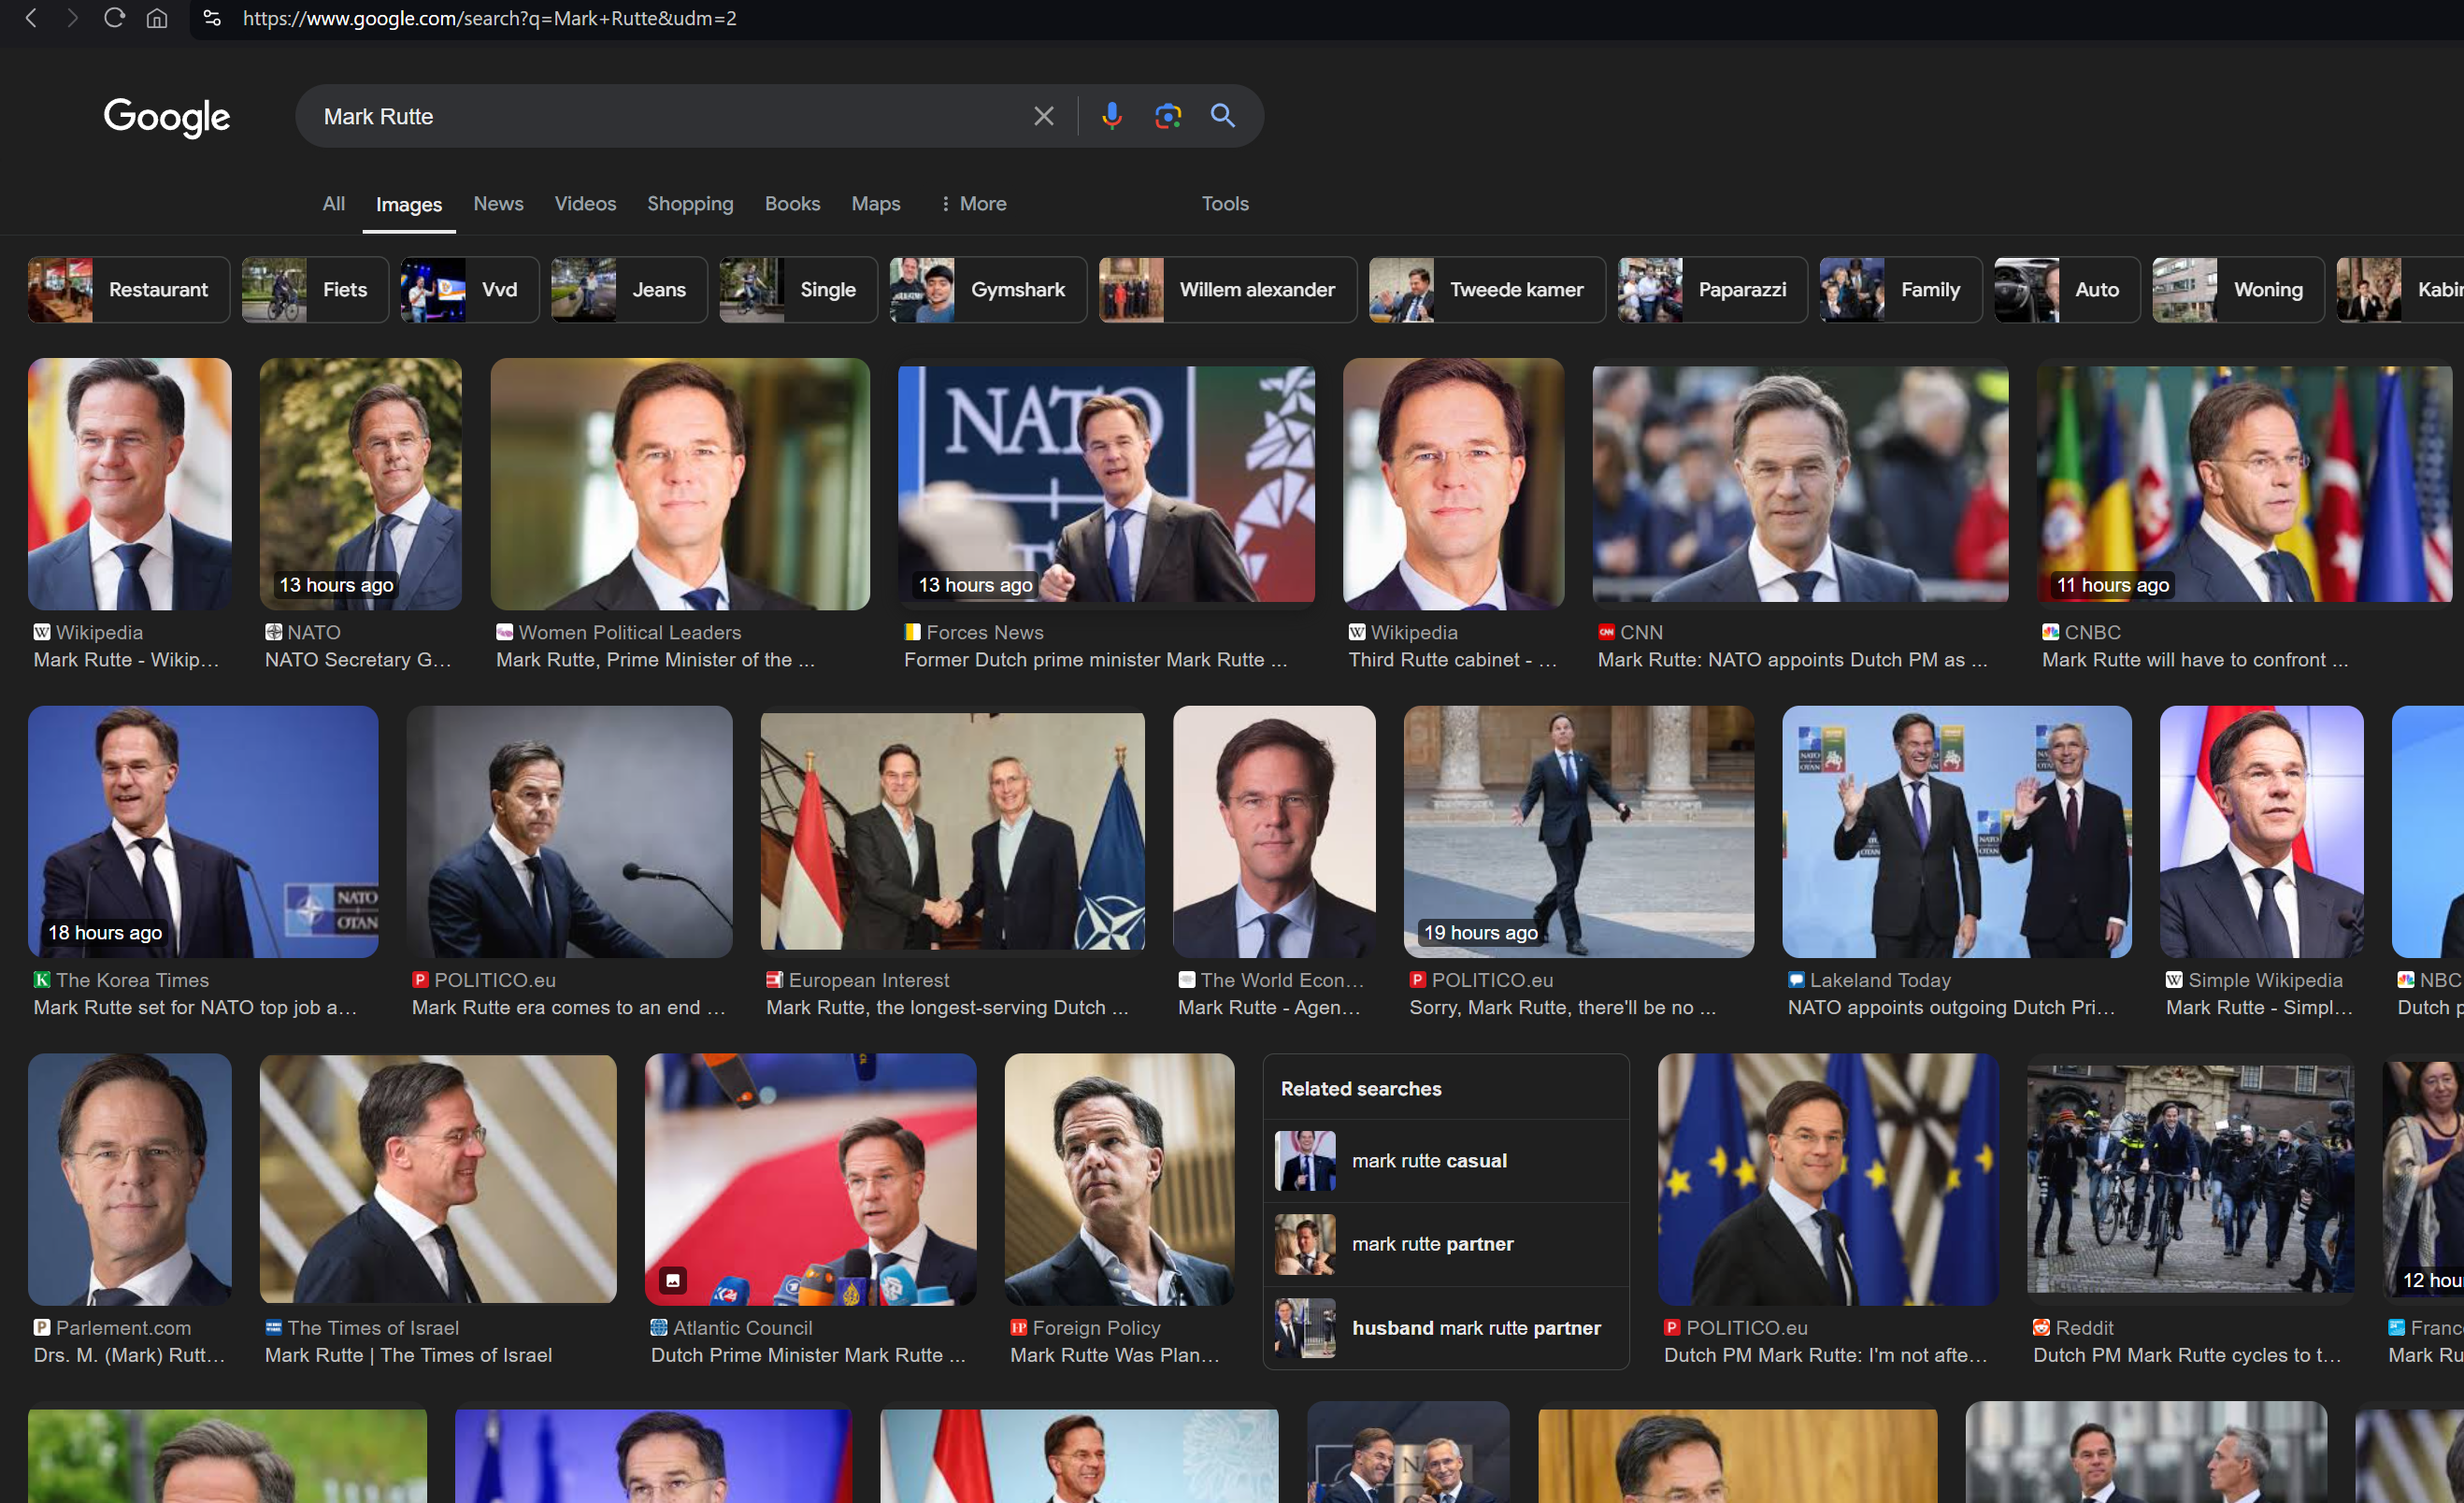This screenshot has height=1503, width=2464.
Task: Open 'Mark Rutte Was Plan...' Foreign Policy link
Action: point(1114,1356)
